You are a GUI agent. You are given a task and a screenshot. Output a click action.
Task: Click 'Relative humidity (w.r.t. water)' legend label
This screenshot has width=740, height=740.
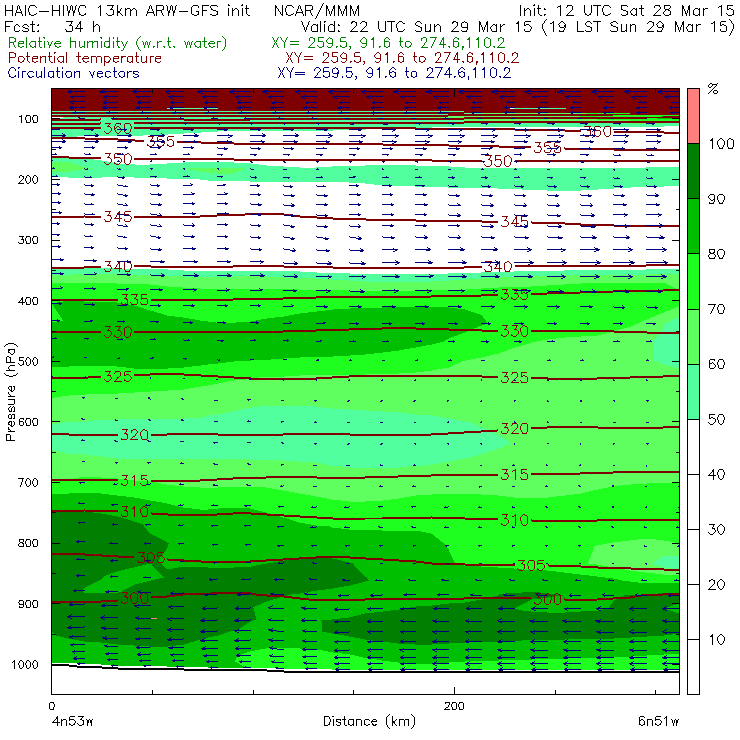118,43
